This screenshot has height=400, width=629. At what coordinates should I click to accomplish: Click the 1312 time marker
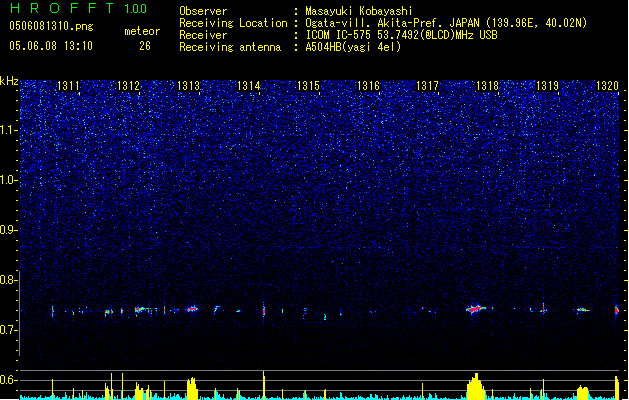point(128,86)
